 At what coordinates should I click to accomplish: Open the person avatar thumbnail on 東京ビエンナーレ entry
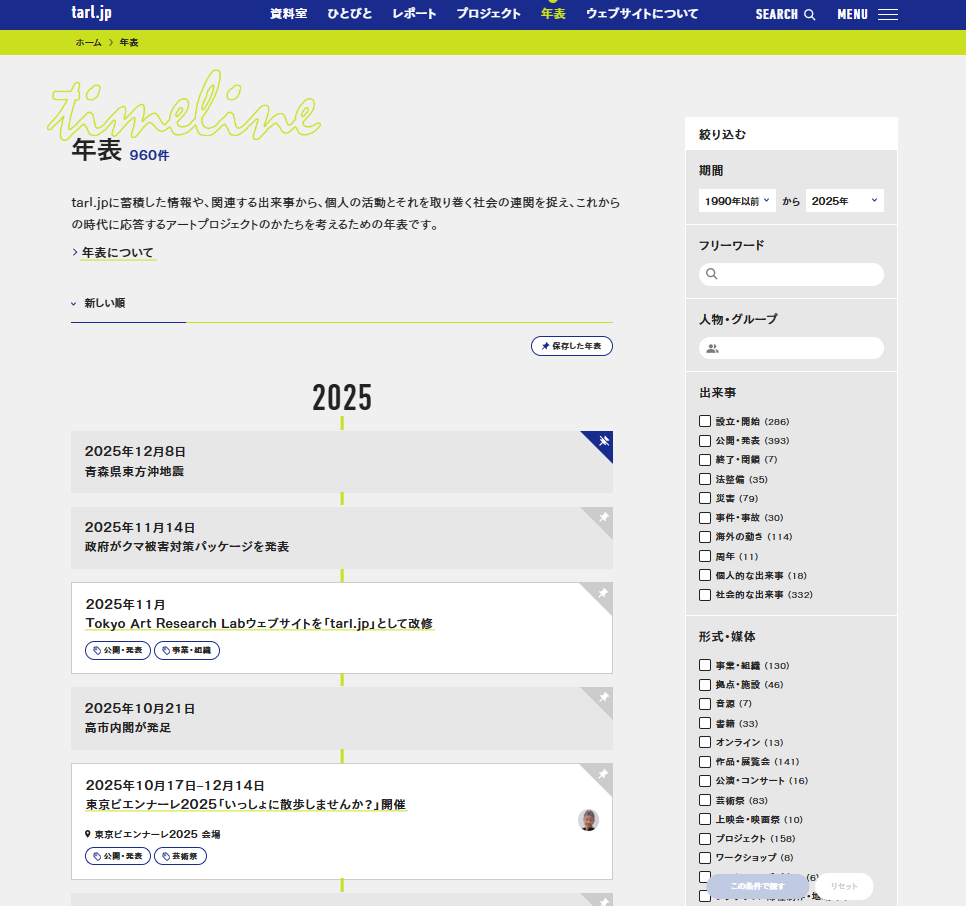588,820
